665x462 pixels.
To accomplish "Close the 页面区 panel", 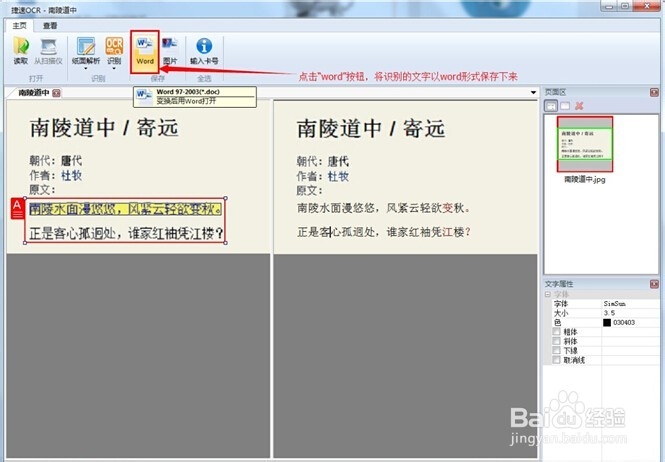I will click(x=654, y=92).
